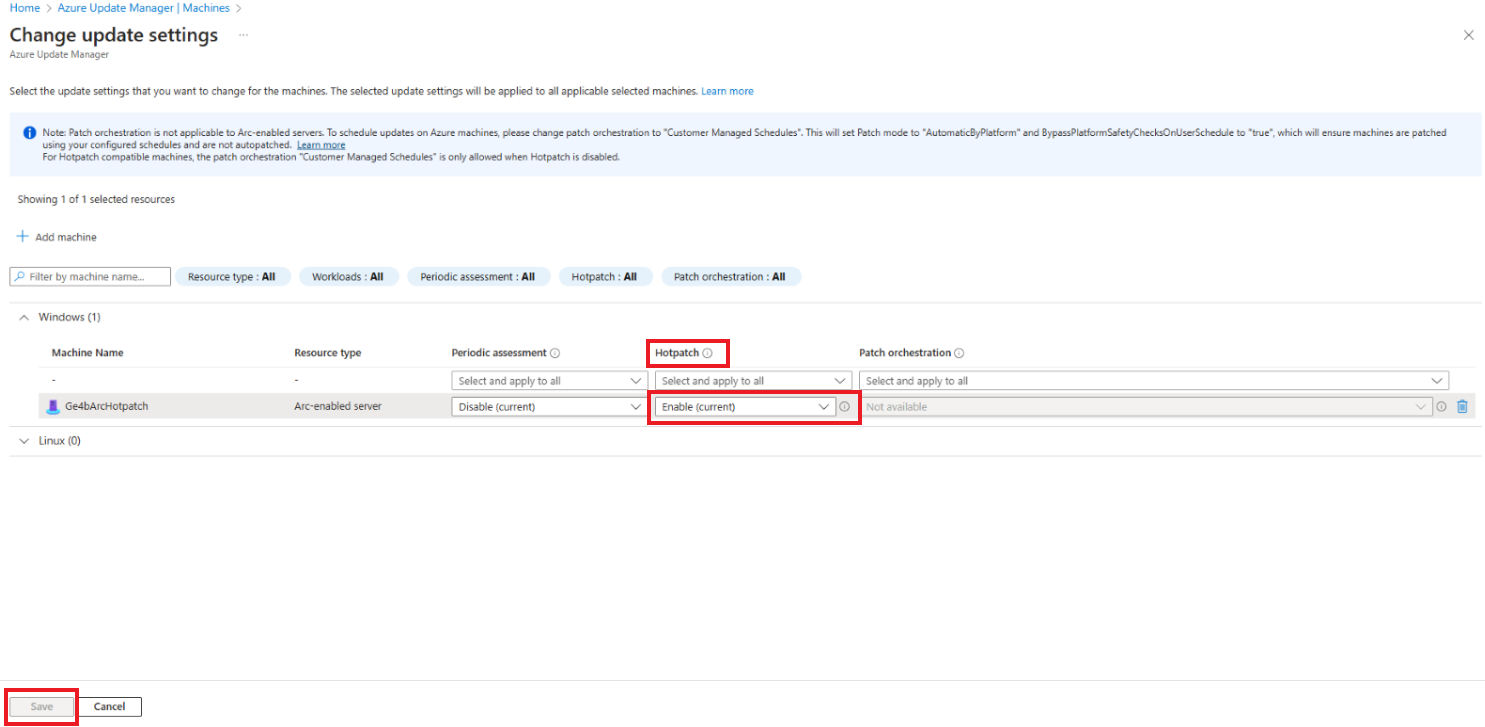Click the Change update settings title
This screenshot has height=727, width=1485.
tap(114, 35)
